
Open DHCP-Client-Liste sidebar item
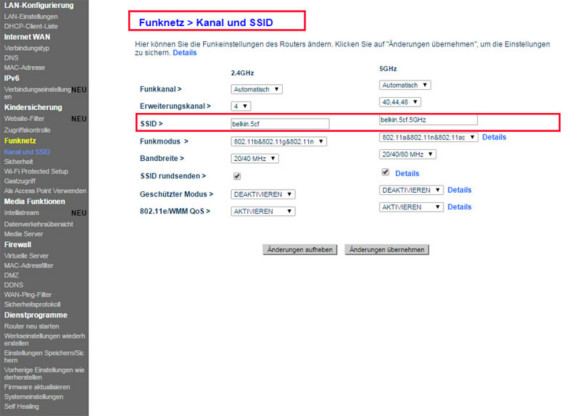(x=31, y=26)
